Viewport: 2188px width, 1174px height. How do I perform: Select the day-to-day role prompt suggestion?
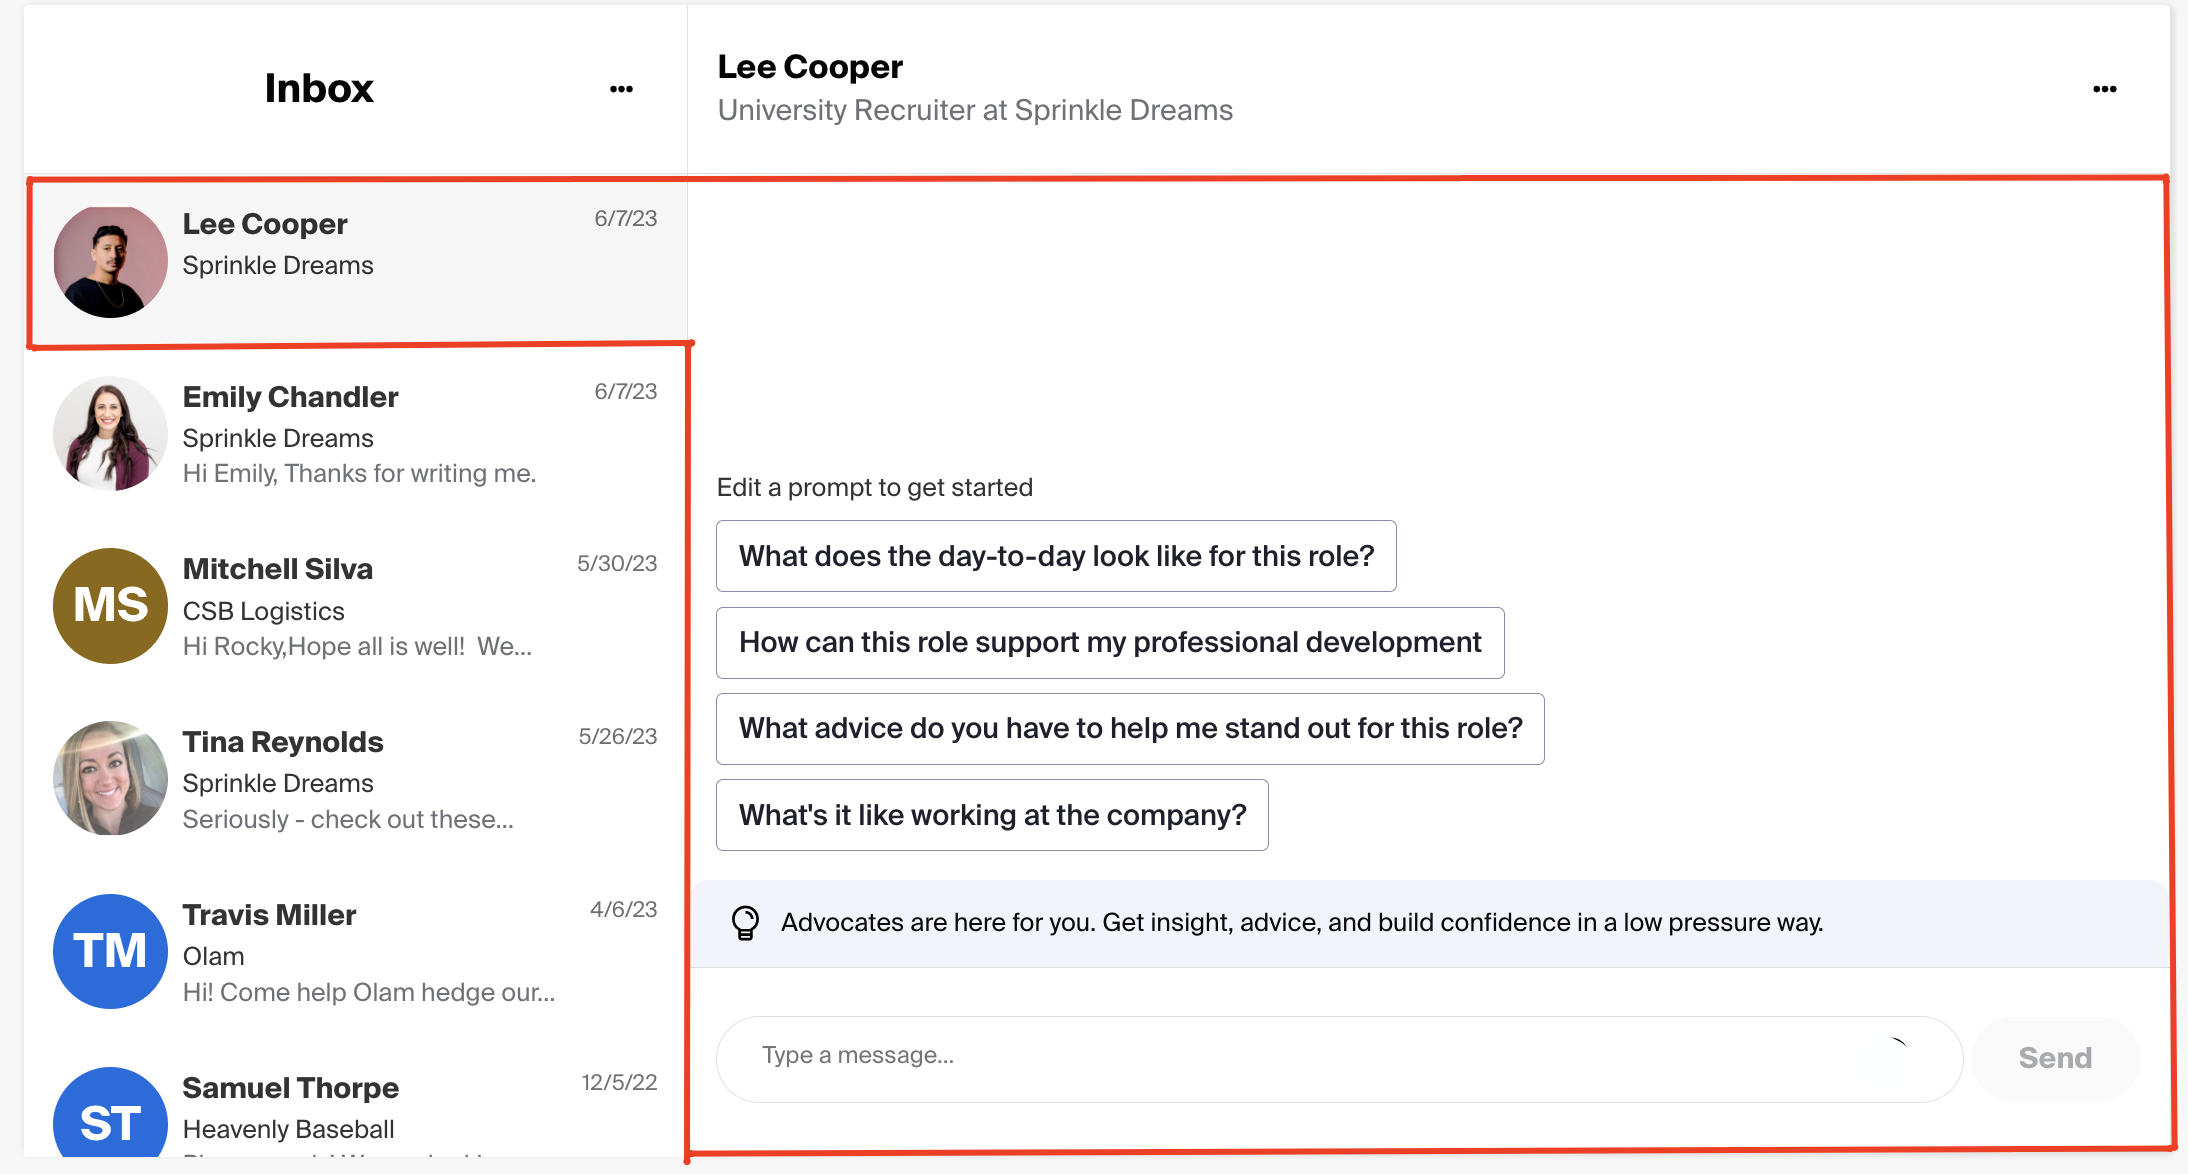coord(1056,556)
